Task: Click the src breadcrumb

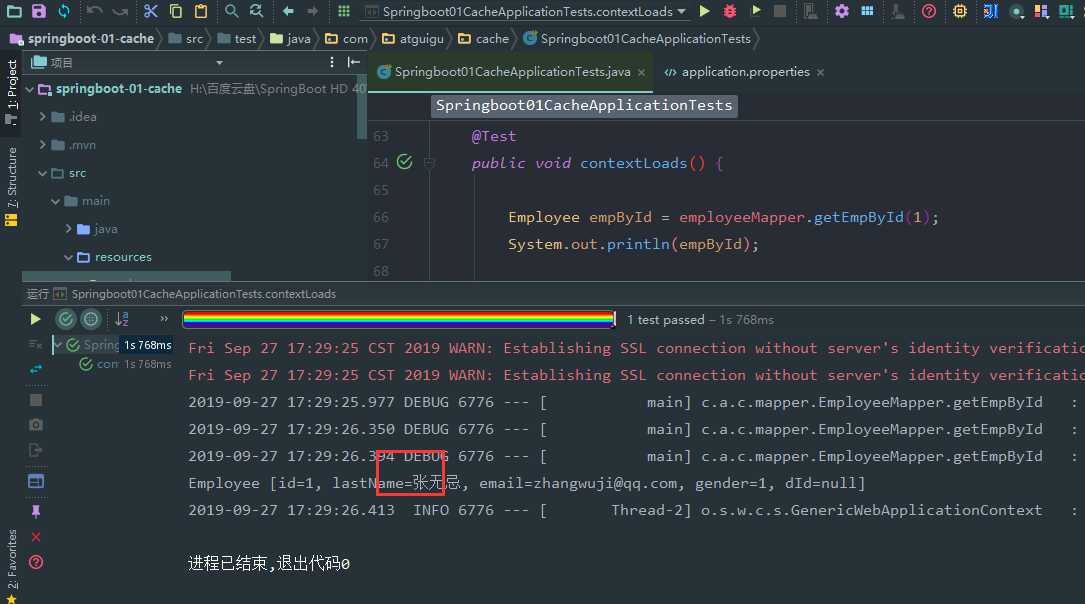Action: [x=186, y=39]
